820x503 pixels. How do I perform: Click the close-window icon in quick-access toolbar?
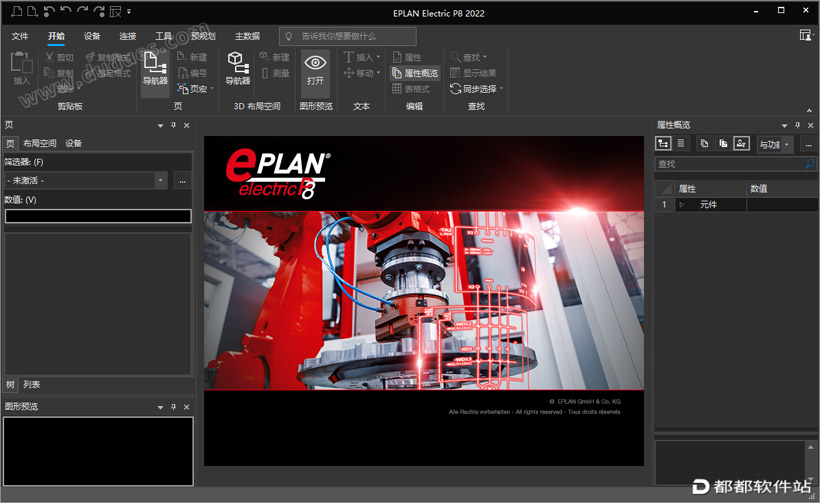[x=115, y=11]
